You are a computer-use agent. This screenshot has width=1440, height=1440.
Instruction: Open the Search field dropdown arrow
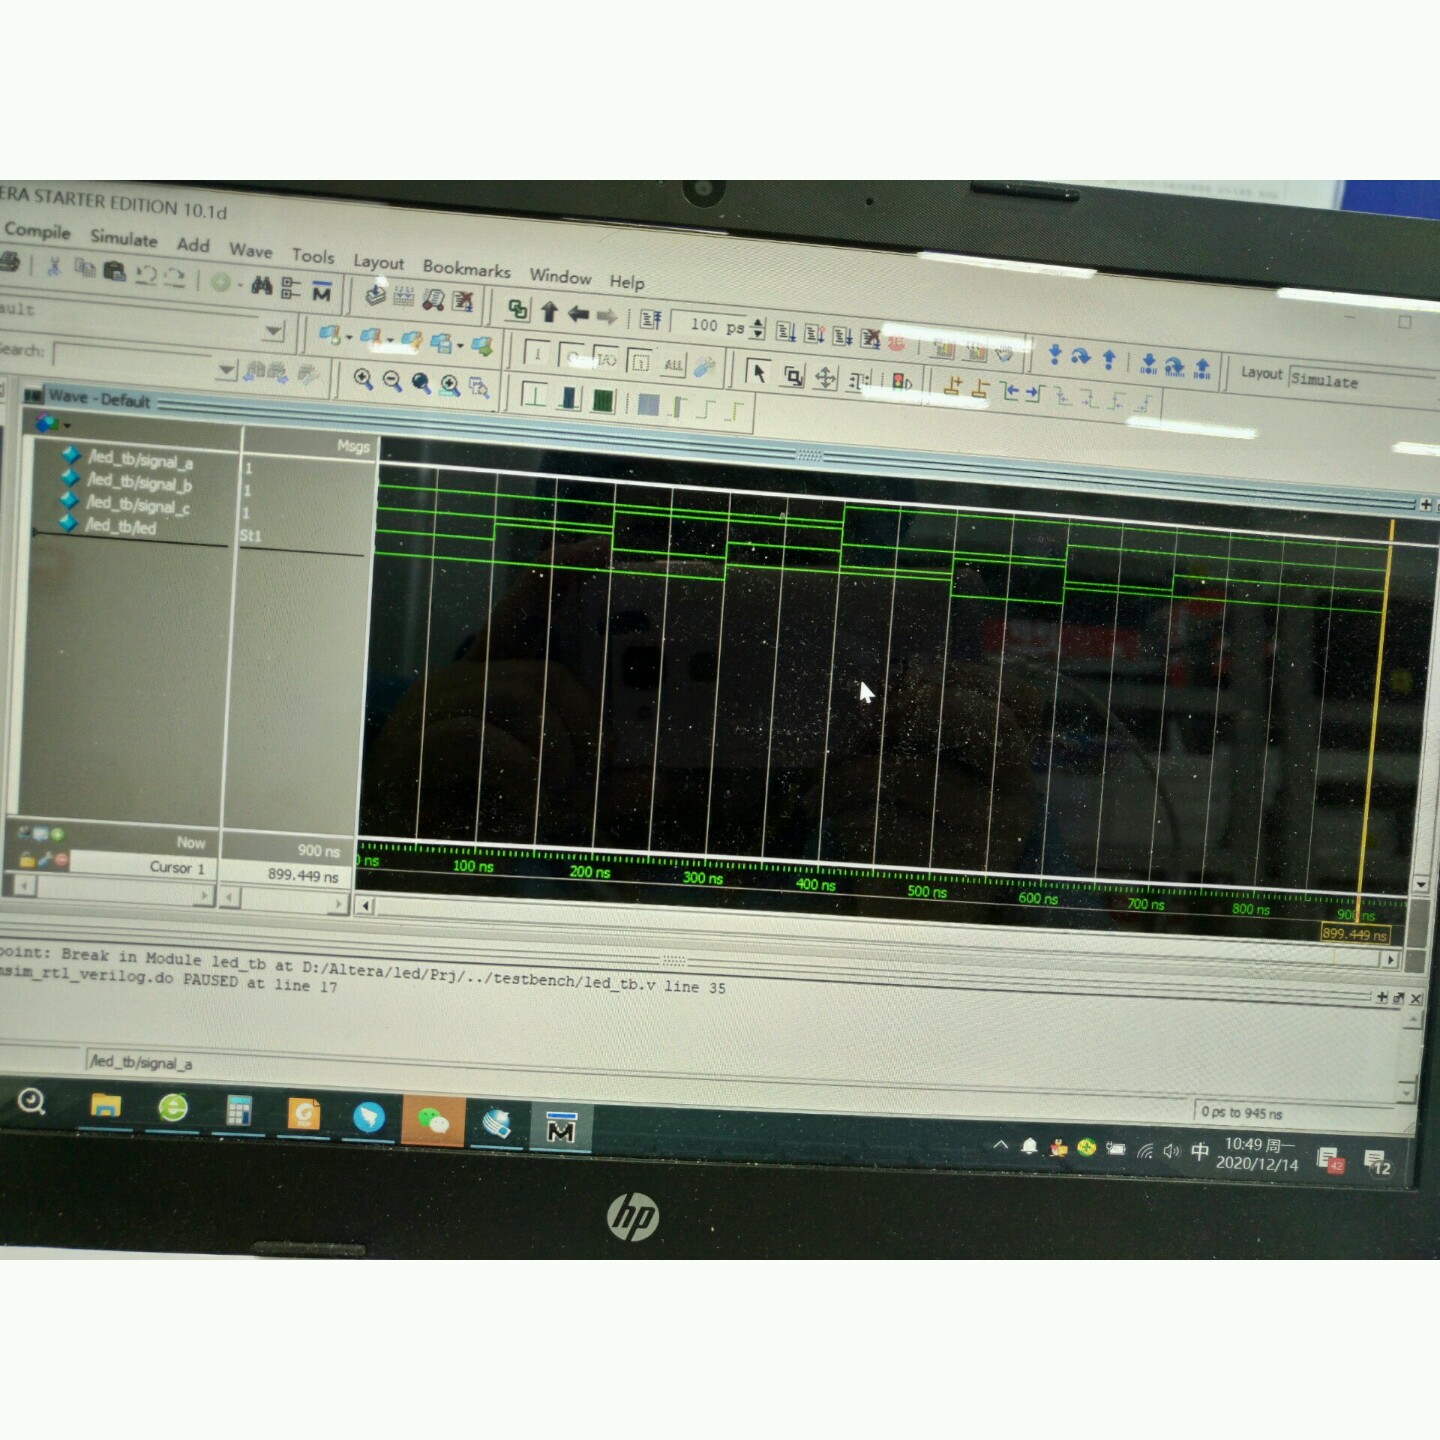(227, 370)
